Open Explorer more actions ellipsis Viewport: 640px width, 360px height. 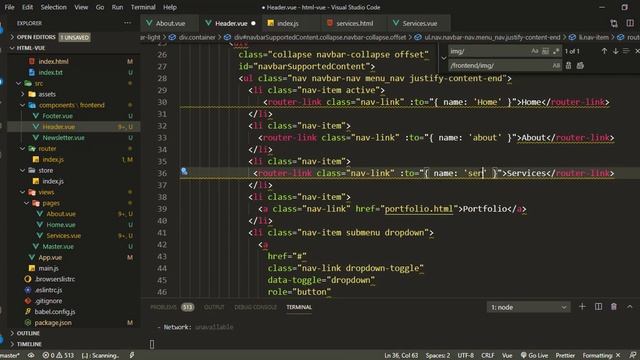[128, 23]
